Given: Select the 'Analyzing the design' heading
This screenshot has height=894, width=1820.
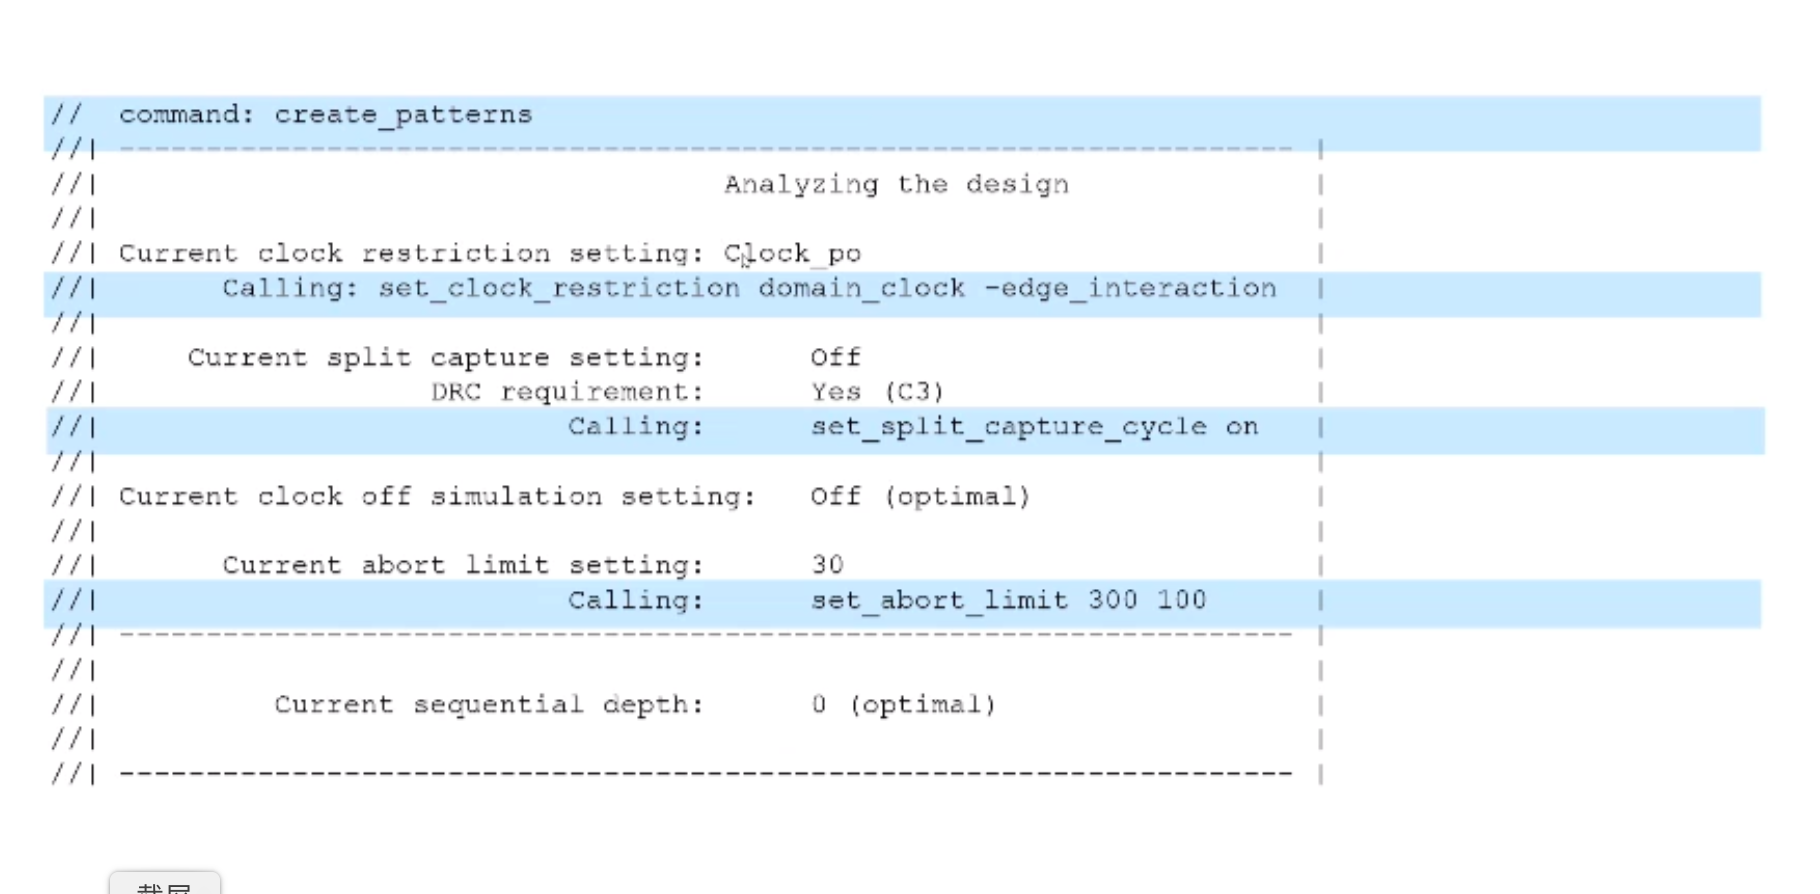Looking at the screenshot, I should pos(897,184).
